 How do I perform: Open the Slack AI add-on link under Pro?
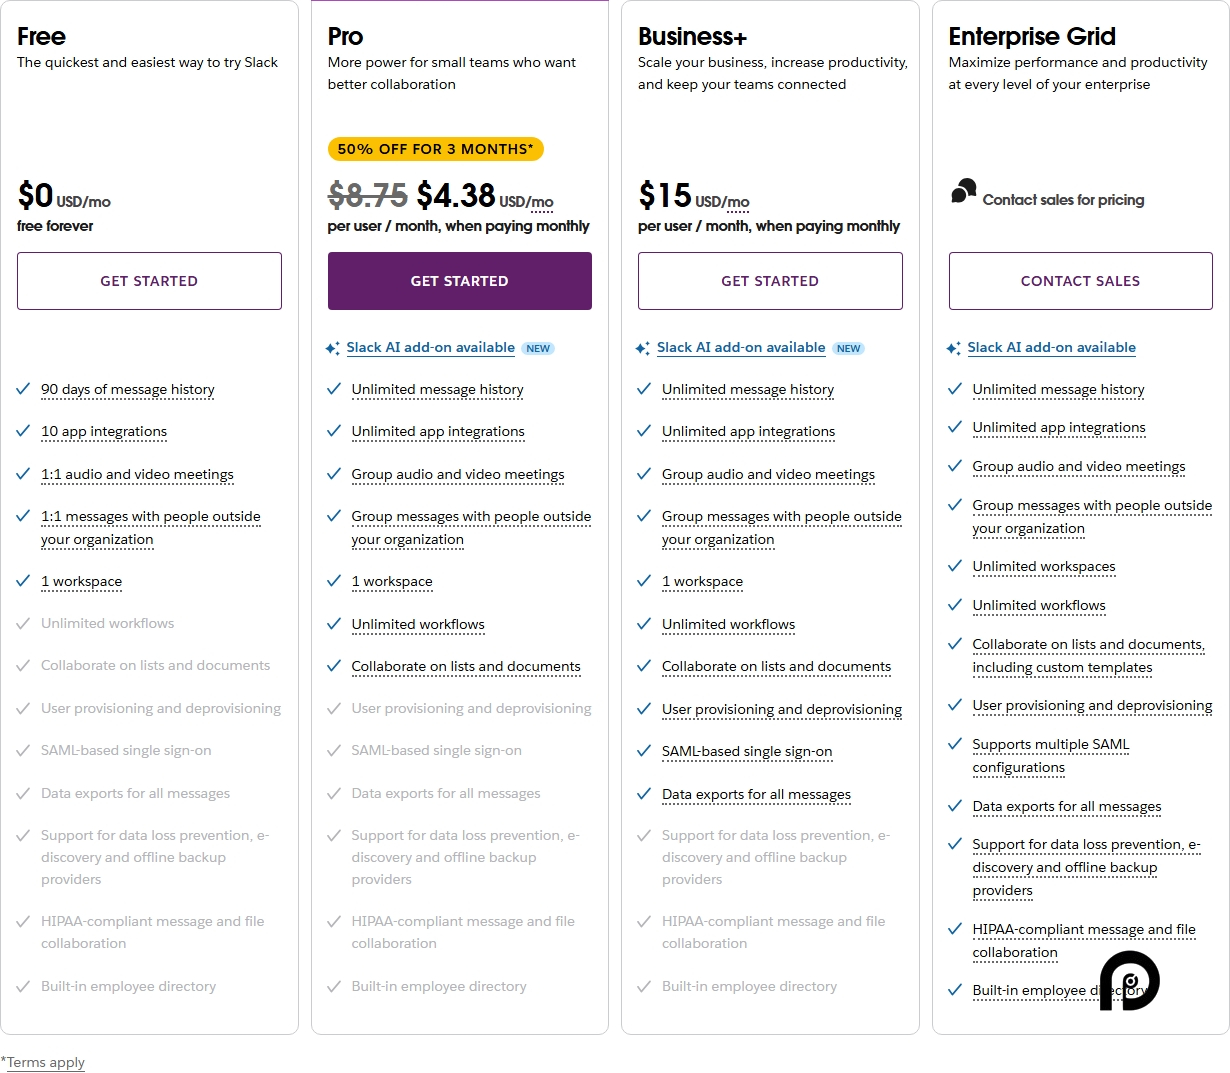(432, 347)
